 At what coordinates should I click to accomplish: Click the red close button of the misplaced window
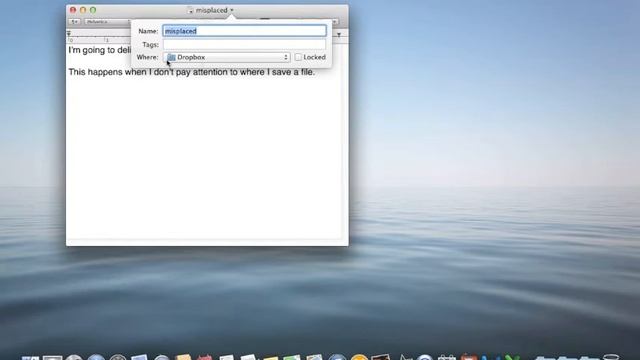[73, 10]
